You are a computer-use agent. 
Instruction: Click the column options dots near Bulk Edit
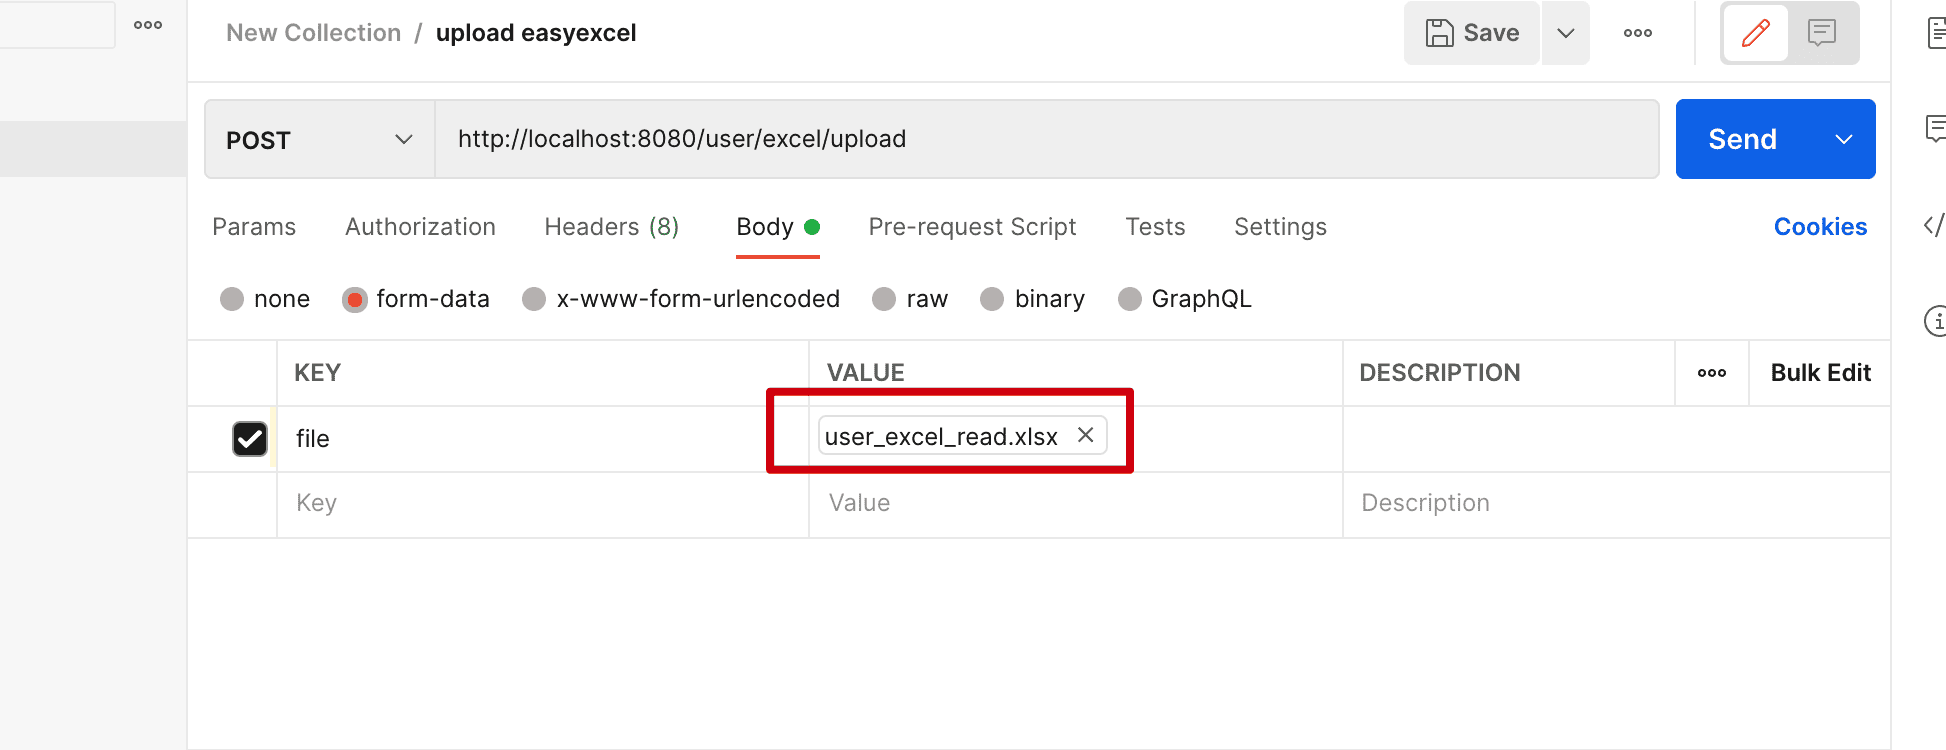pyautogui.click(x=1711, y=373)
